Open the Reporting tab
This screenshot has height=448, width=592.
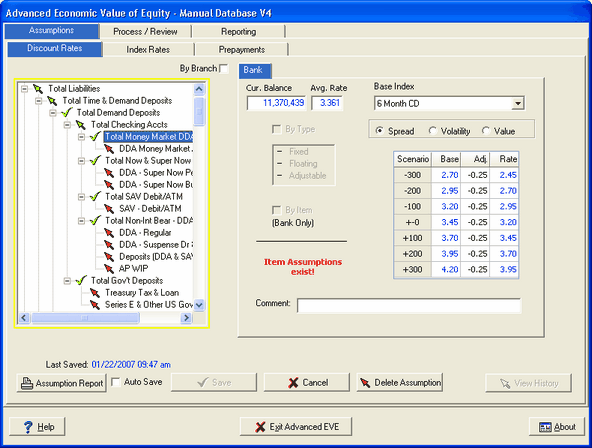239,31
